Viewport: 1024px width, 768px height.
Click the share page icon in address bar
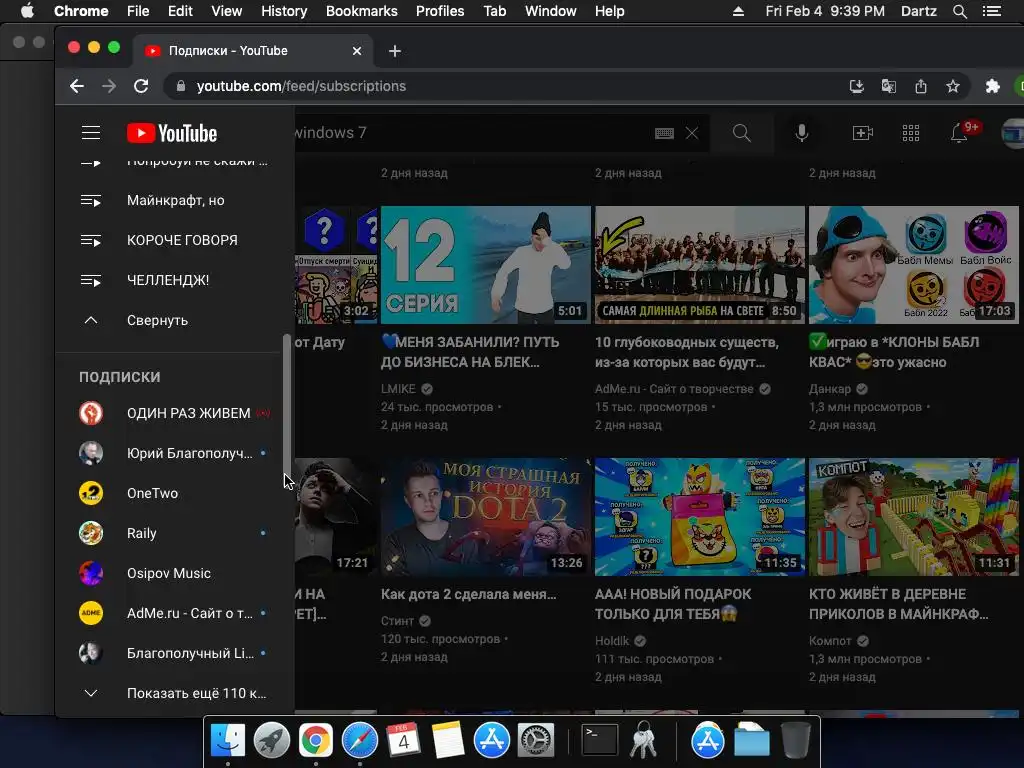[x=921, y=86]
